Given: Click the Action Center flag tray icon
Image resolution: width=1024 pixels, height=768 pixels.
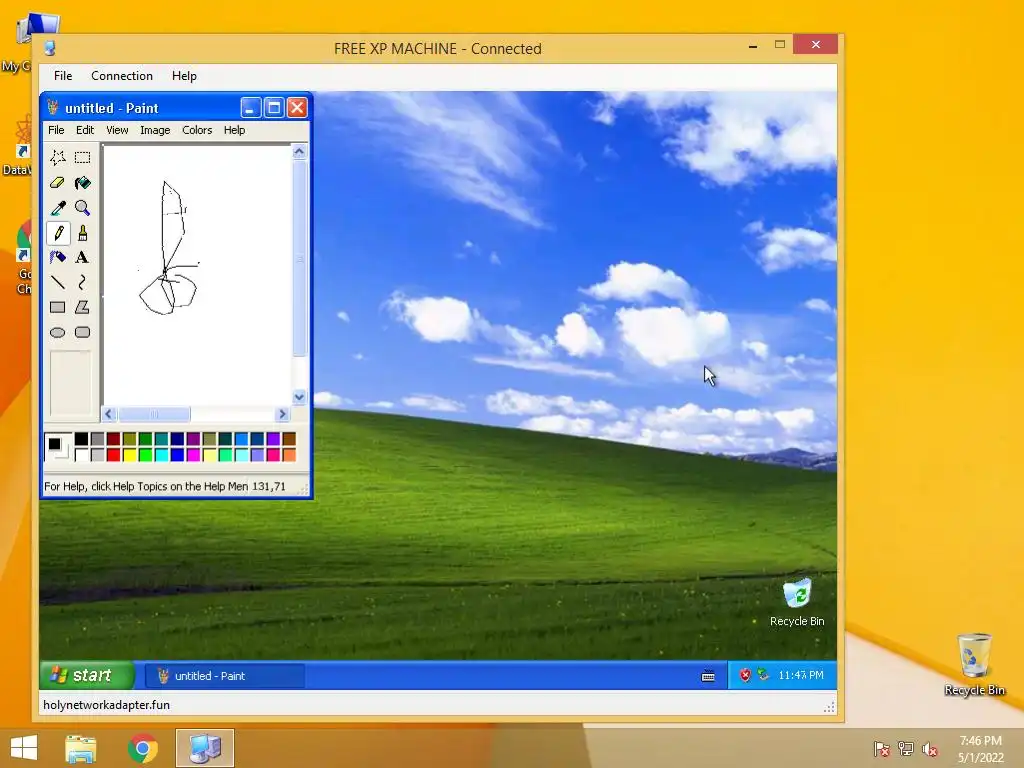Looking at the screenshot, I should coord(881,749).
